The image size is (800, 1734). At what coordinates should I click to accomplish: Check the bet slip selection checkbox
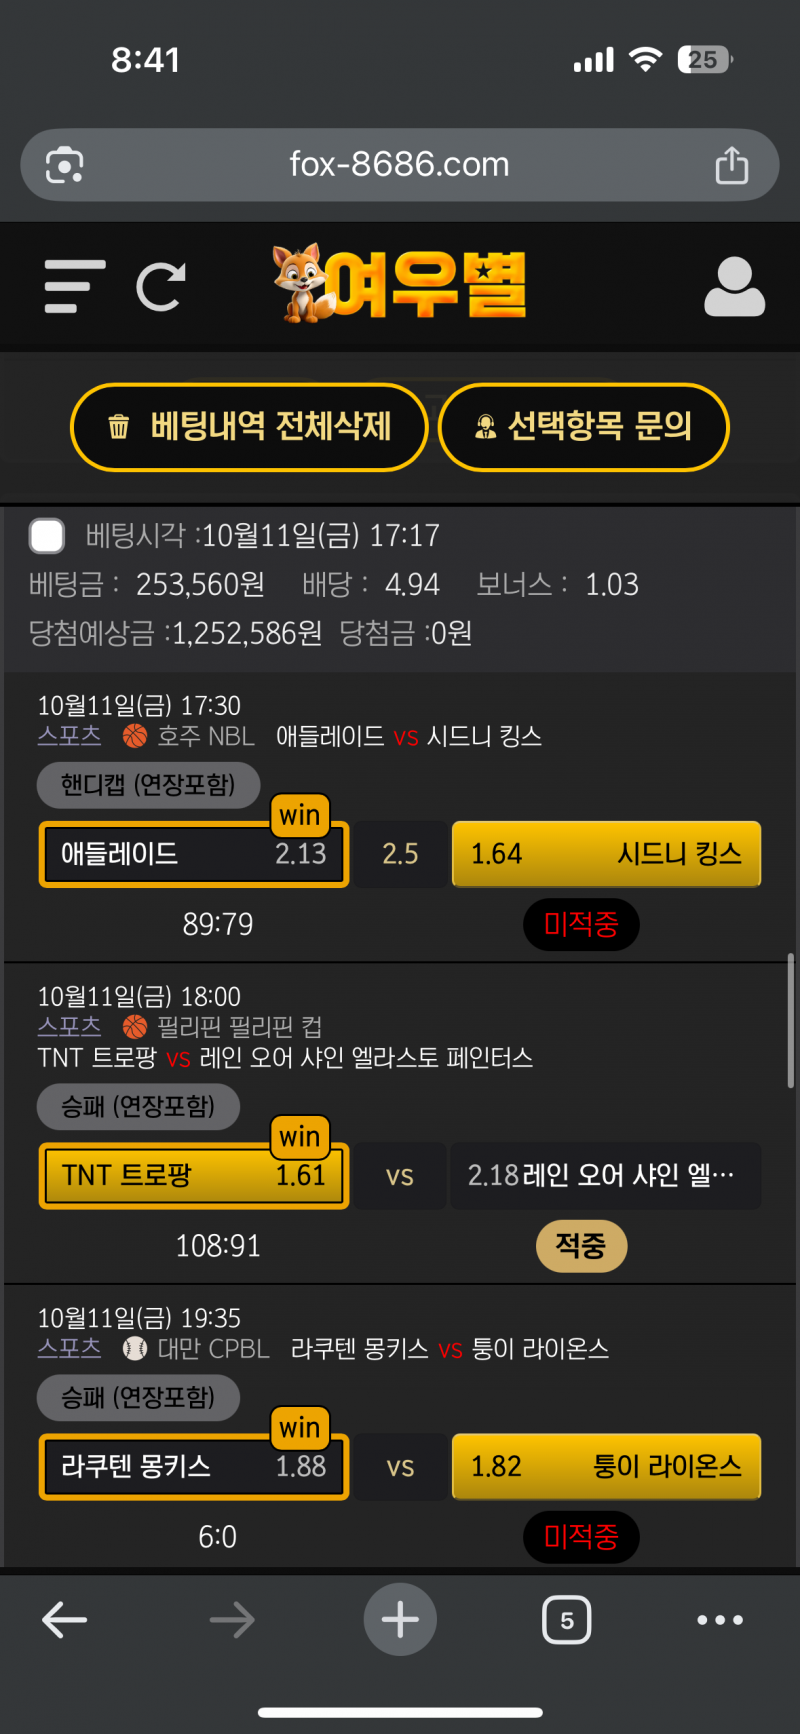[47, 536]
